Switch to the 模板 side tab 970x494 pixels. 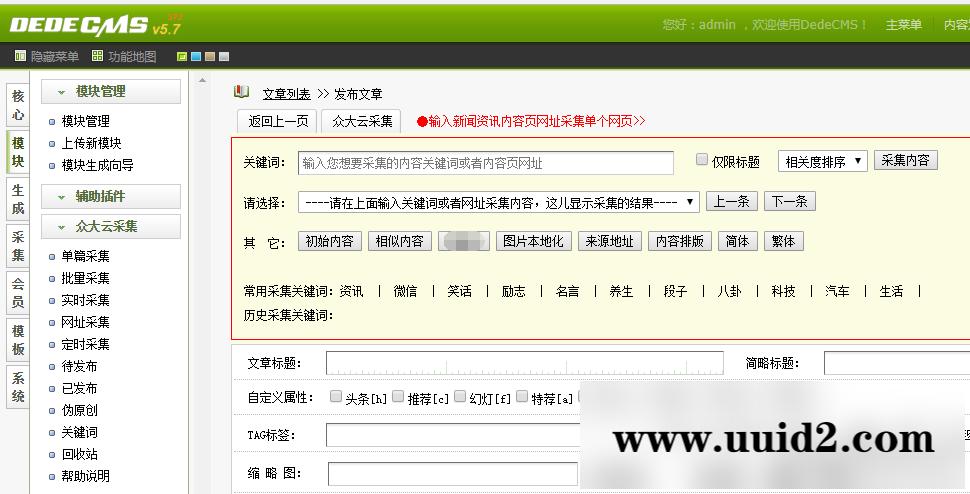(x=18, y=340)
